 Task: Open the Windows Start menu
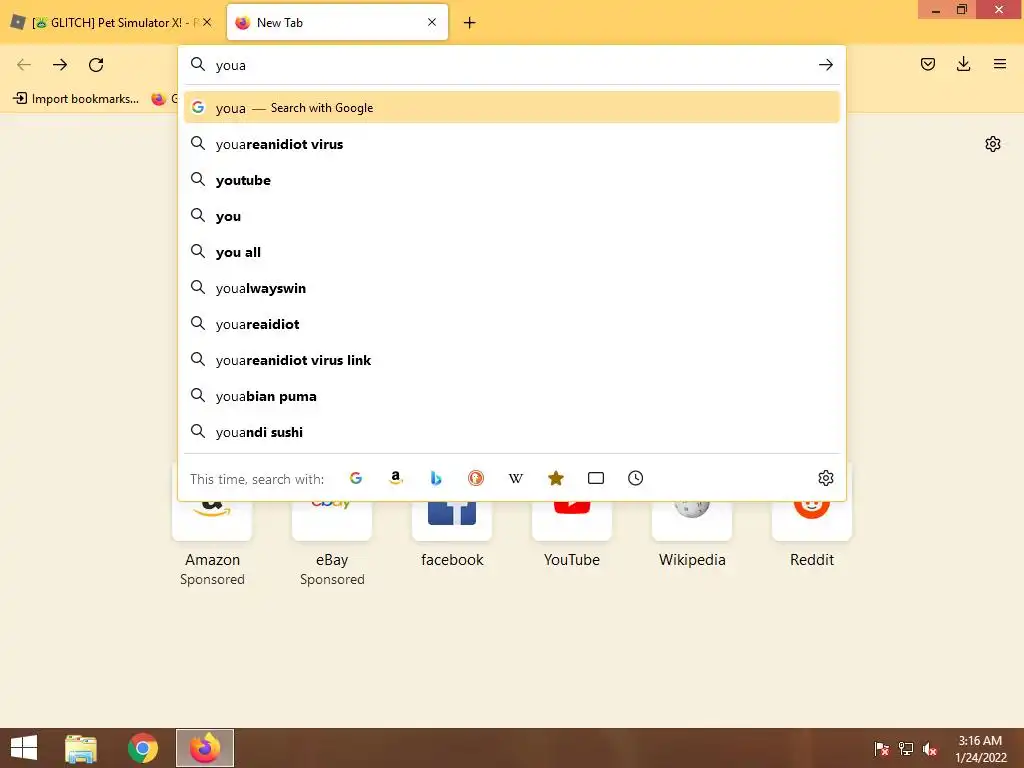coord(24,748)
